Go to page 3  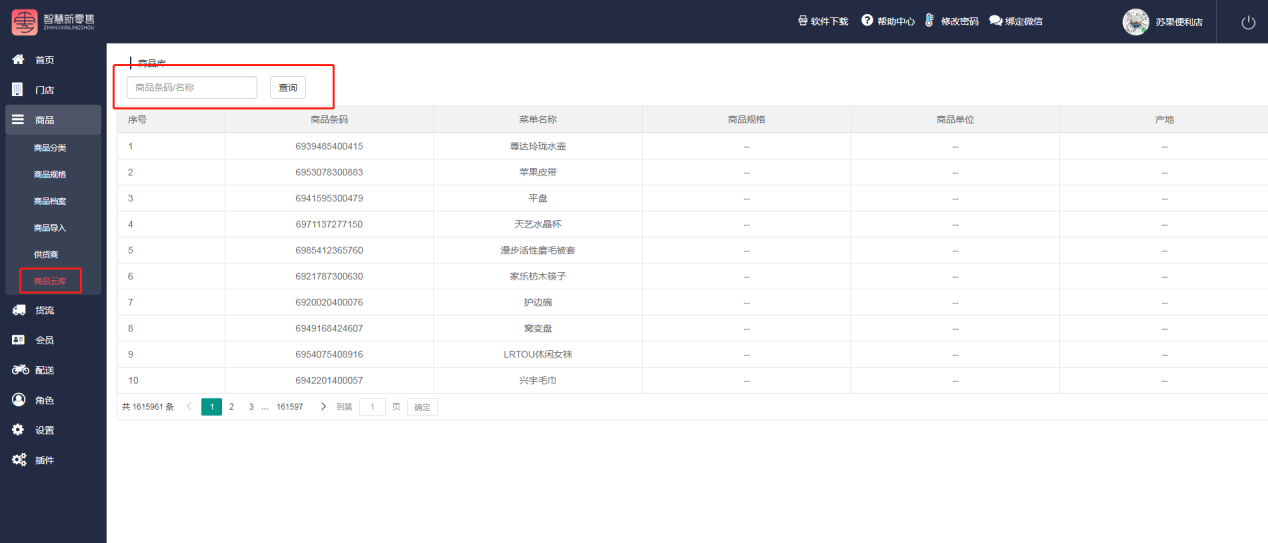[x=251, y=407]
